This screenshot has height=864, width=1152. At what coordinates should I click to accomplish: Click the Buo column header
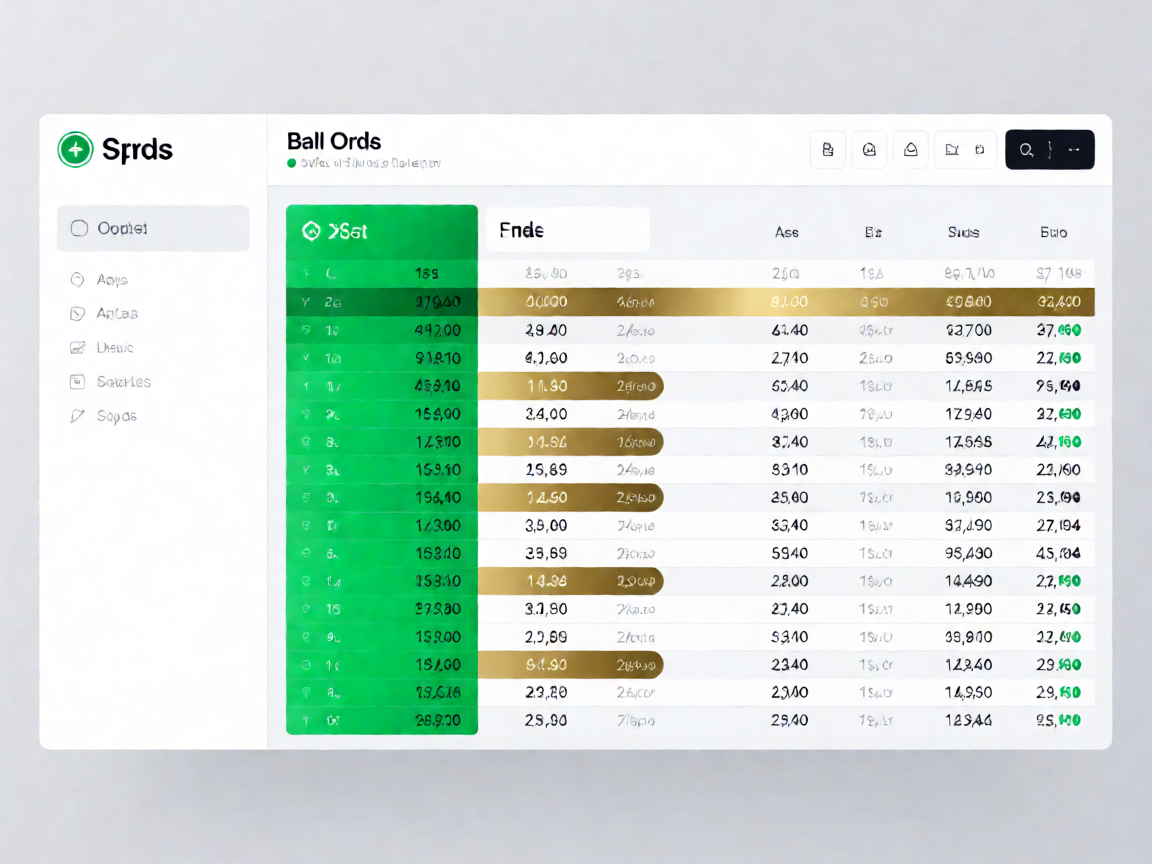coord(1054,232)
